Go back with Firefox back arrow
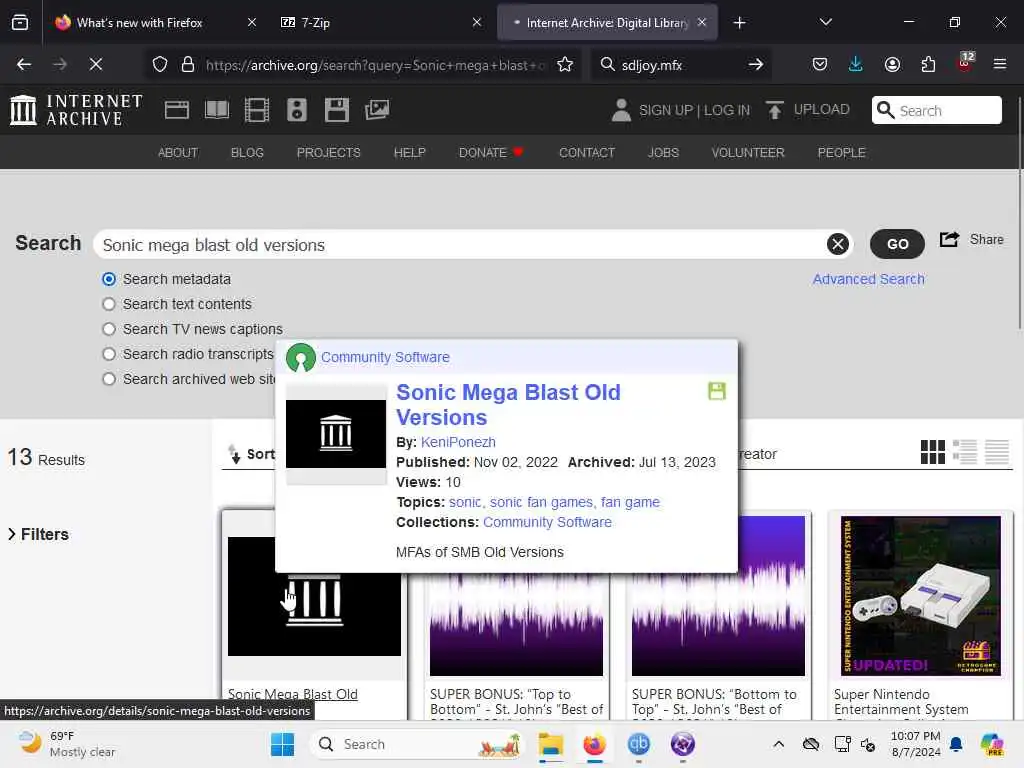The width and height of the screenshot is (1024, 768). click(24, 64)
